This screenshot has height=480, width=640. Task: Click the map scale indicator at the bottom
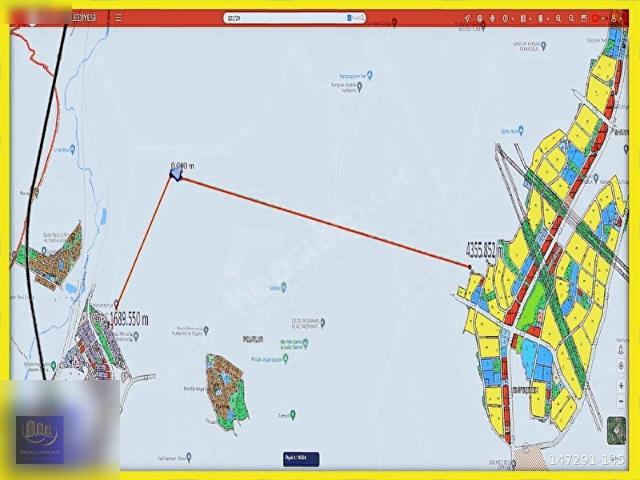pos(302,459)
